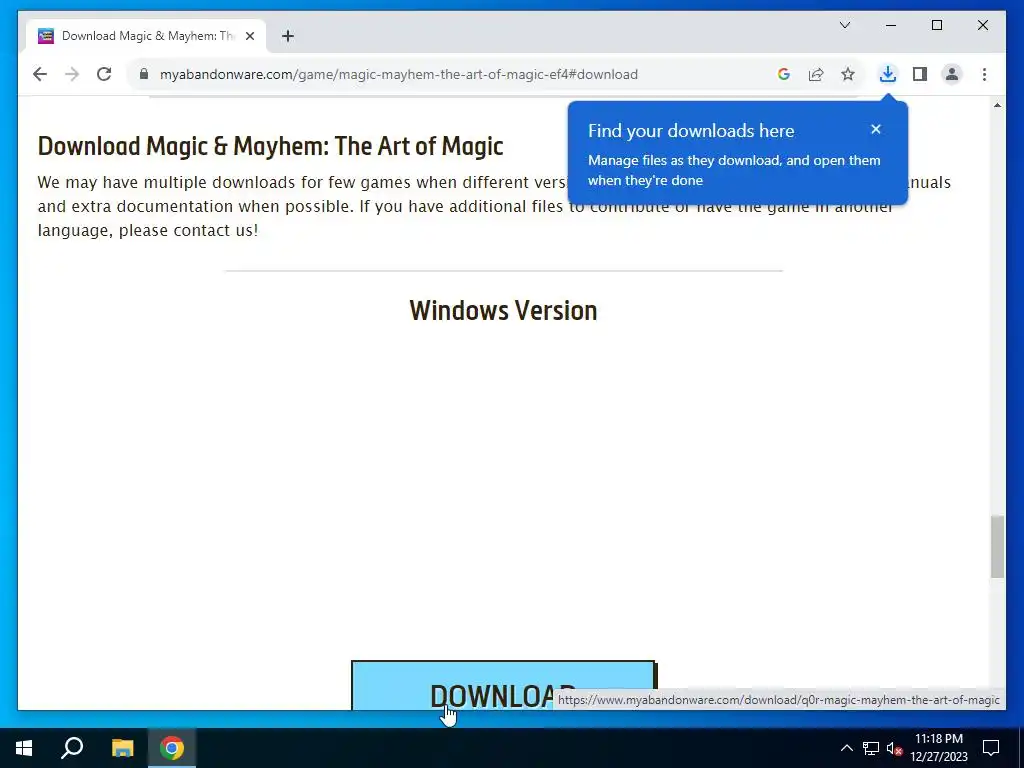This screenshot has height=768, width=1024.
Task: Minimize the Chrome window
Action: click(891, 25)
